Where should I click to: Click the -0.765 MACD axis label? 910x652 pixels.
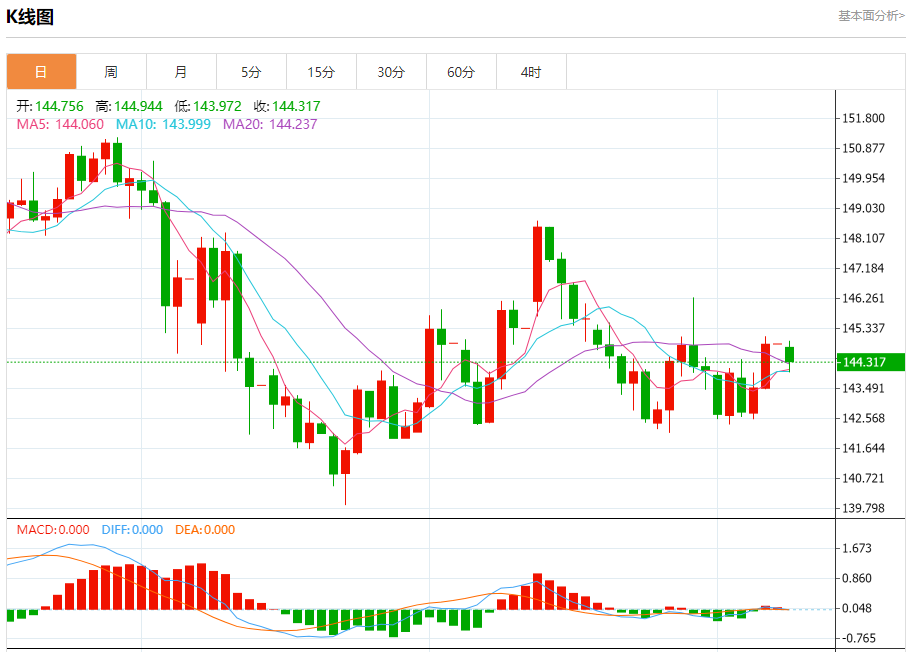860,638
